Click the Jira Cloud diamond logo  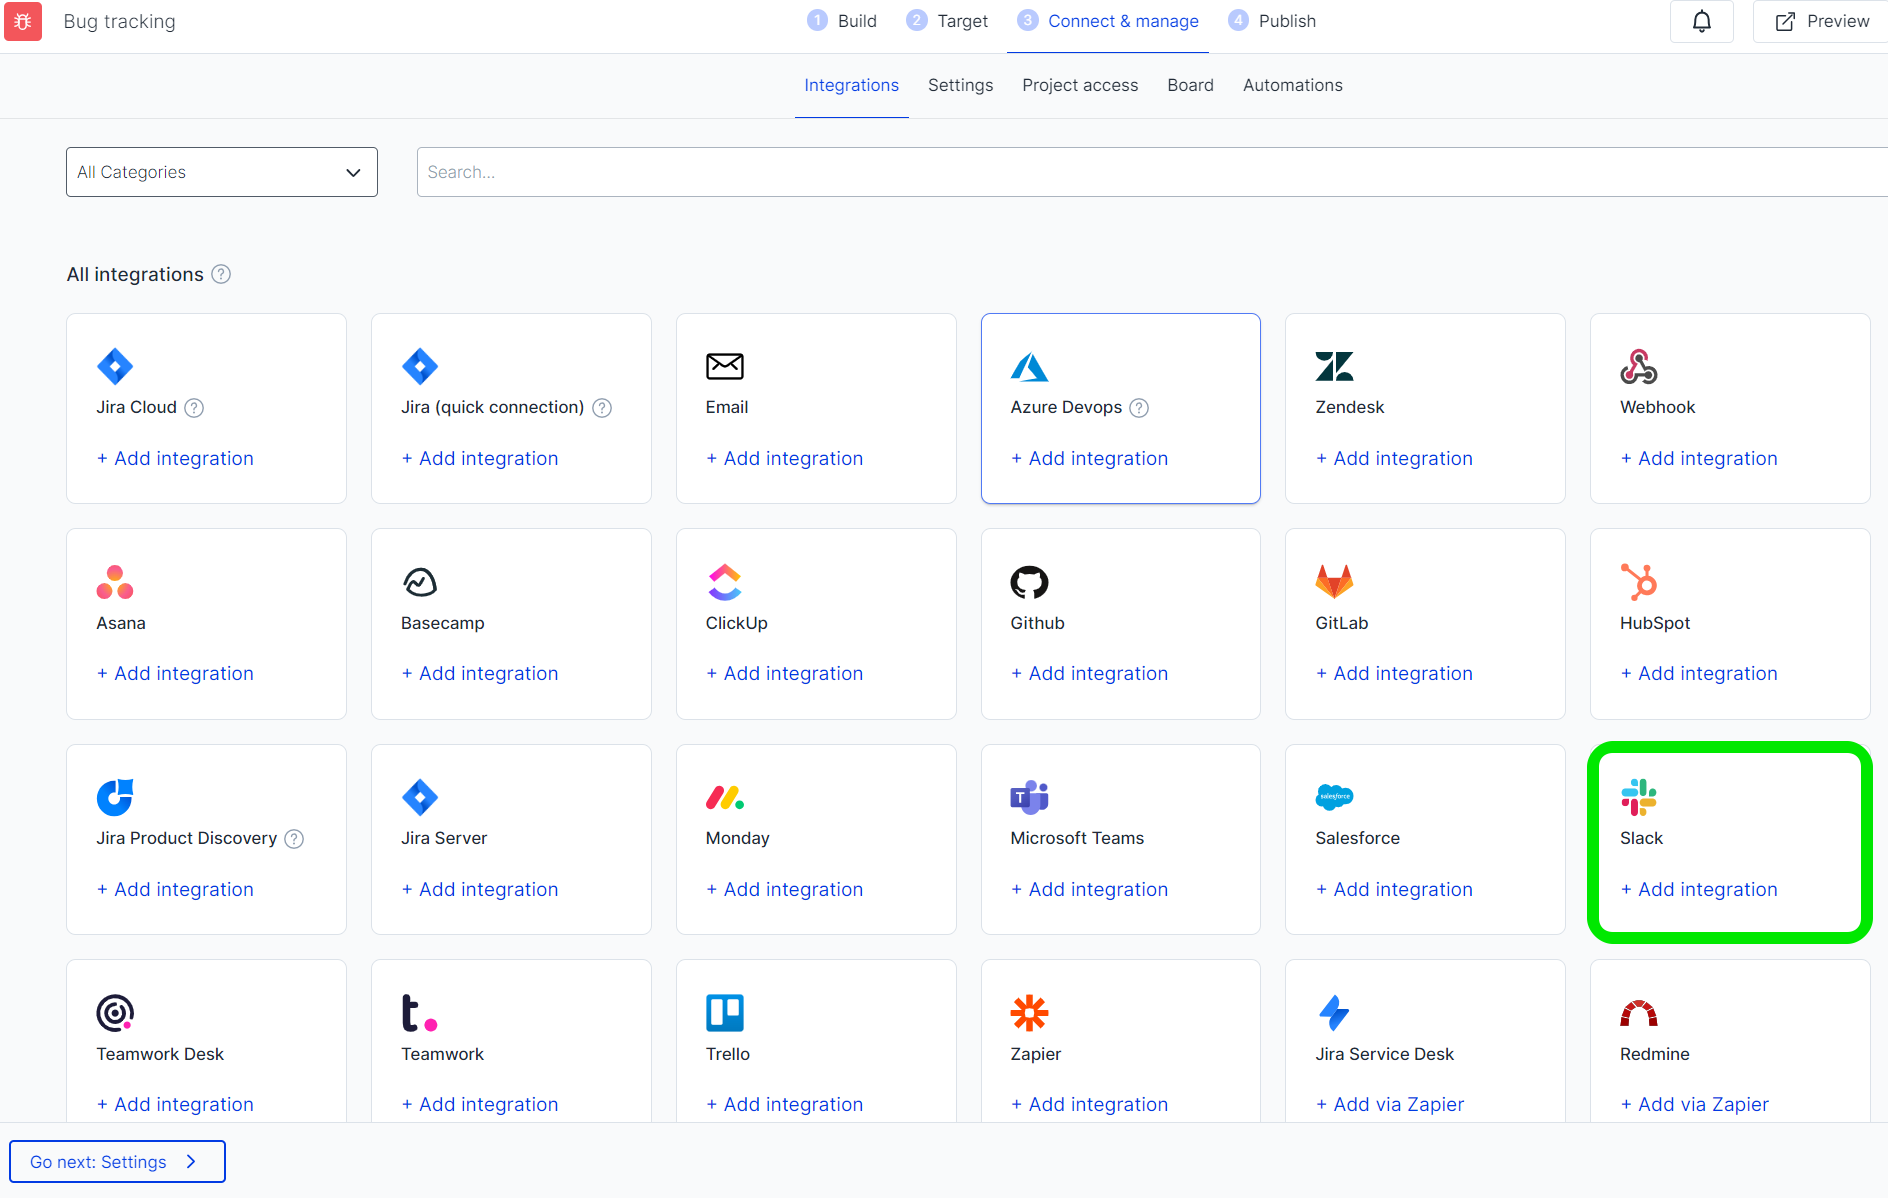(115, 366)
